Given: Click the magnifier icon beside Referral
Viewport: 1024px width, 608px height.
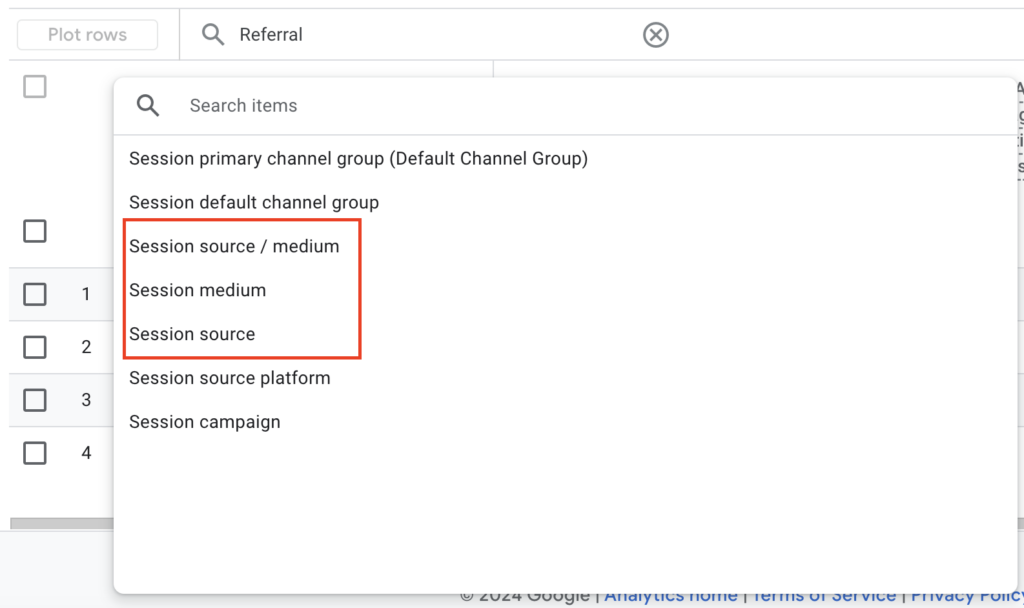Looking at the screenshot, I should coord(213,34).
